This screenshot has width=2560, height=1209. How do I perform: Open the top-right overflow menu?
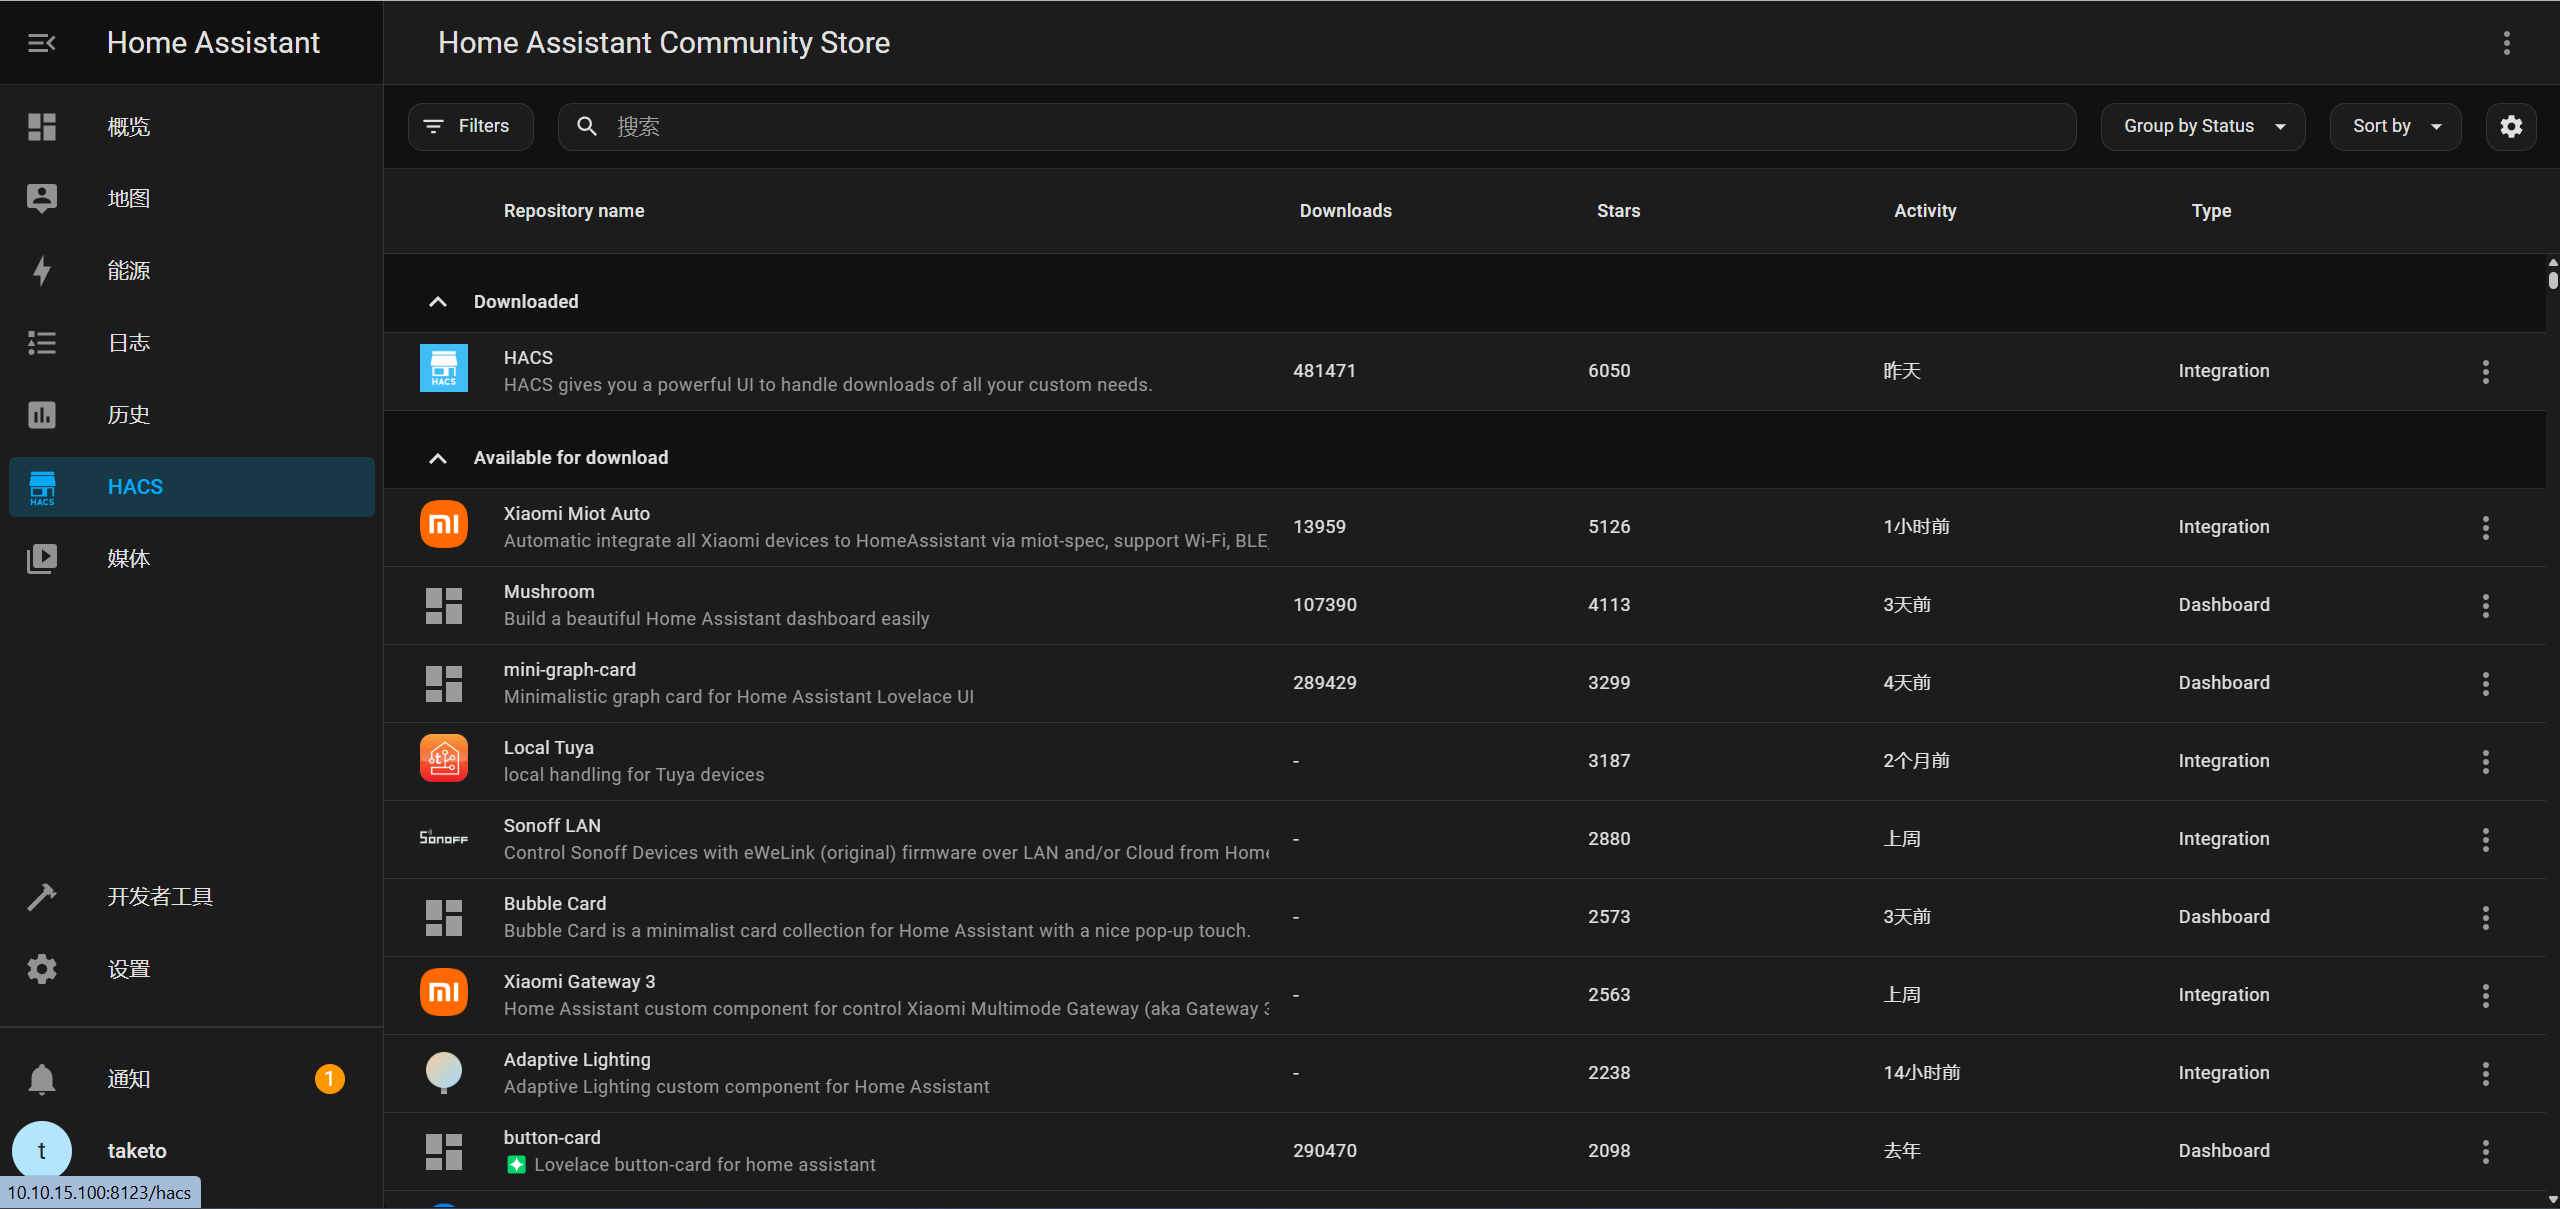click(x=2506, y=43)
